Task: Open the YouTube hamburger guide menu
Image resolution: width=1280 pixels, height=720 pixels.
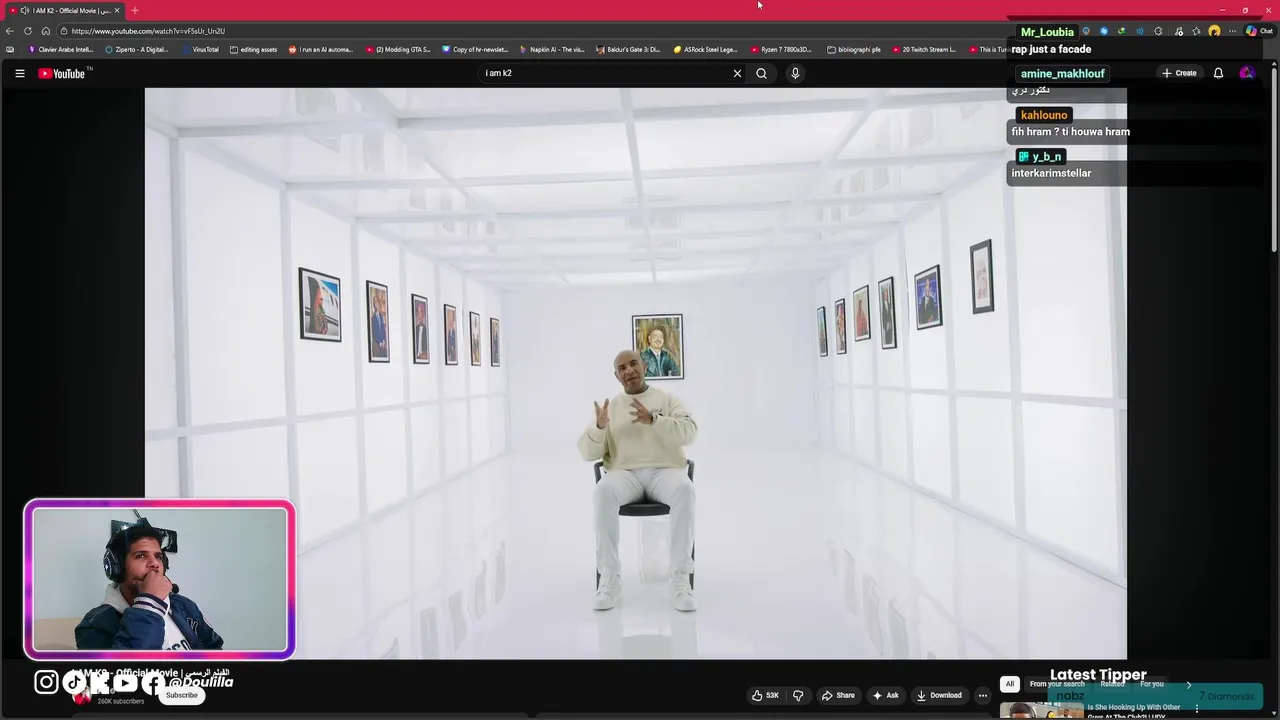Action: pos(19,73)
